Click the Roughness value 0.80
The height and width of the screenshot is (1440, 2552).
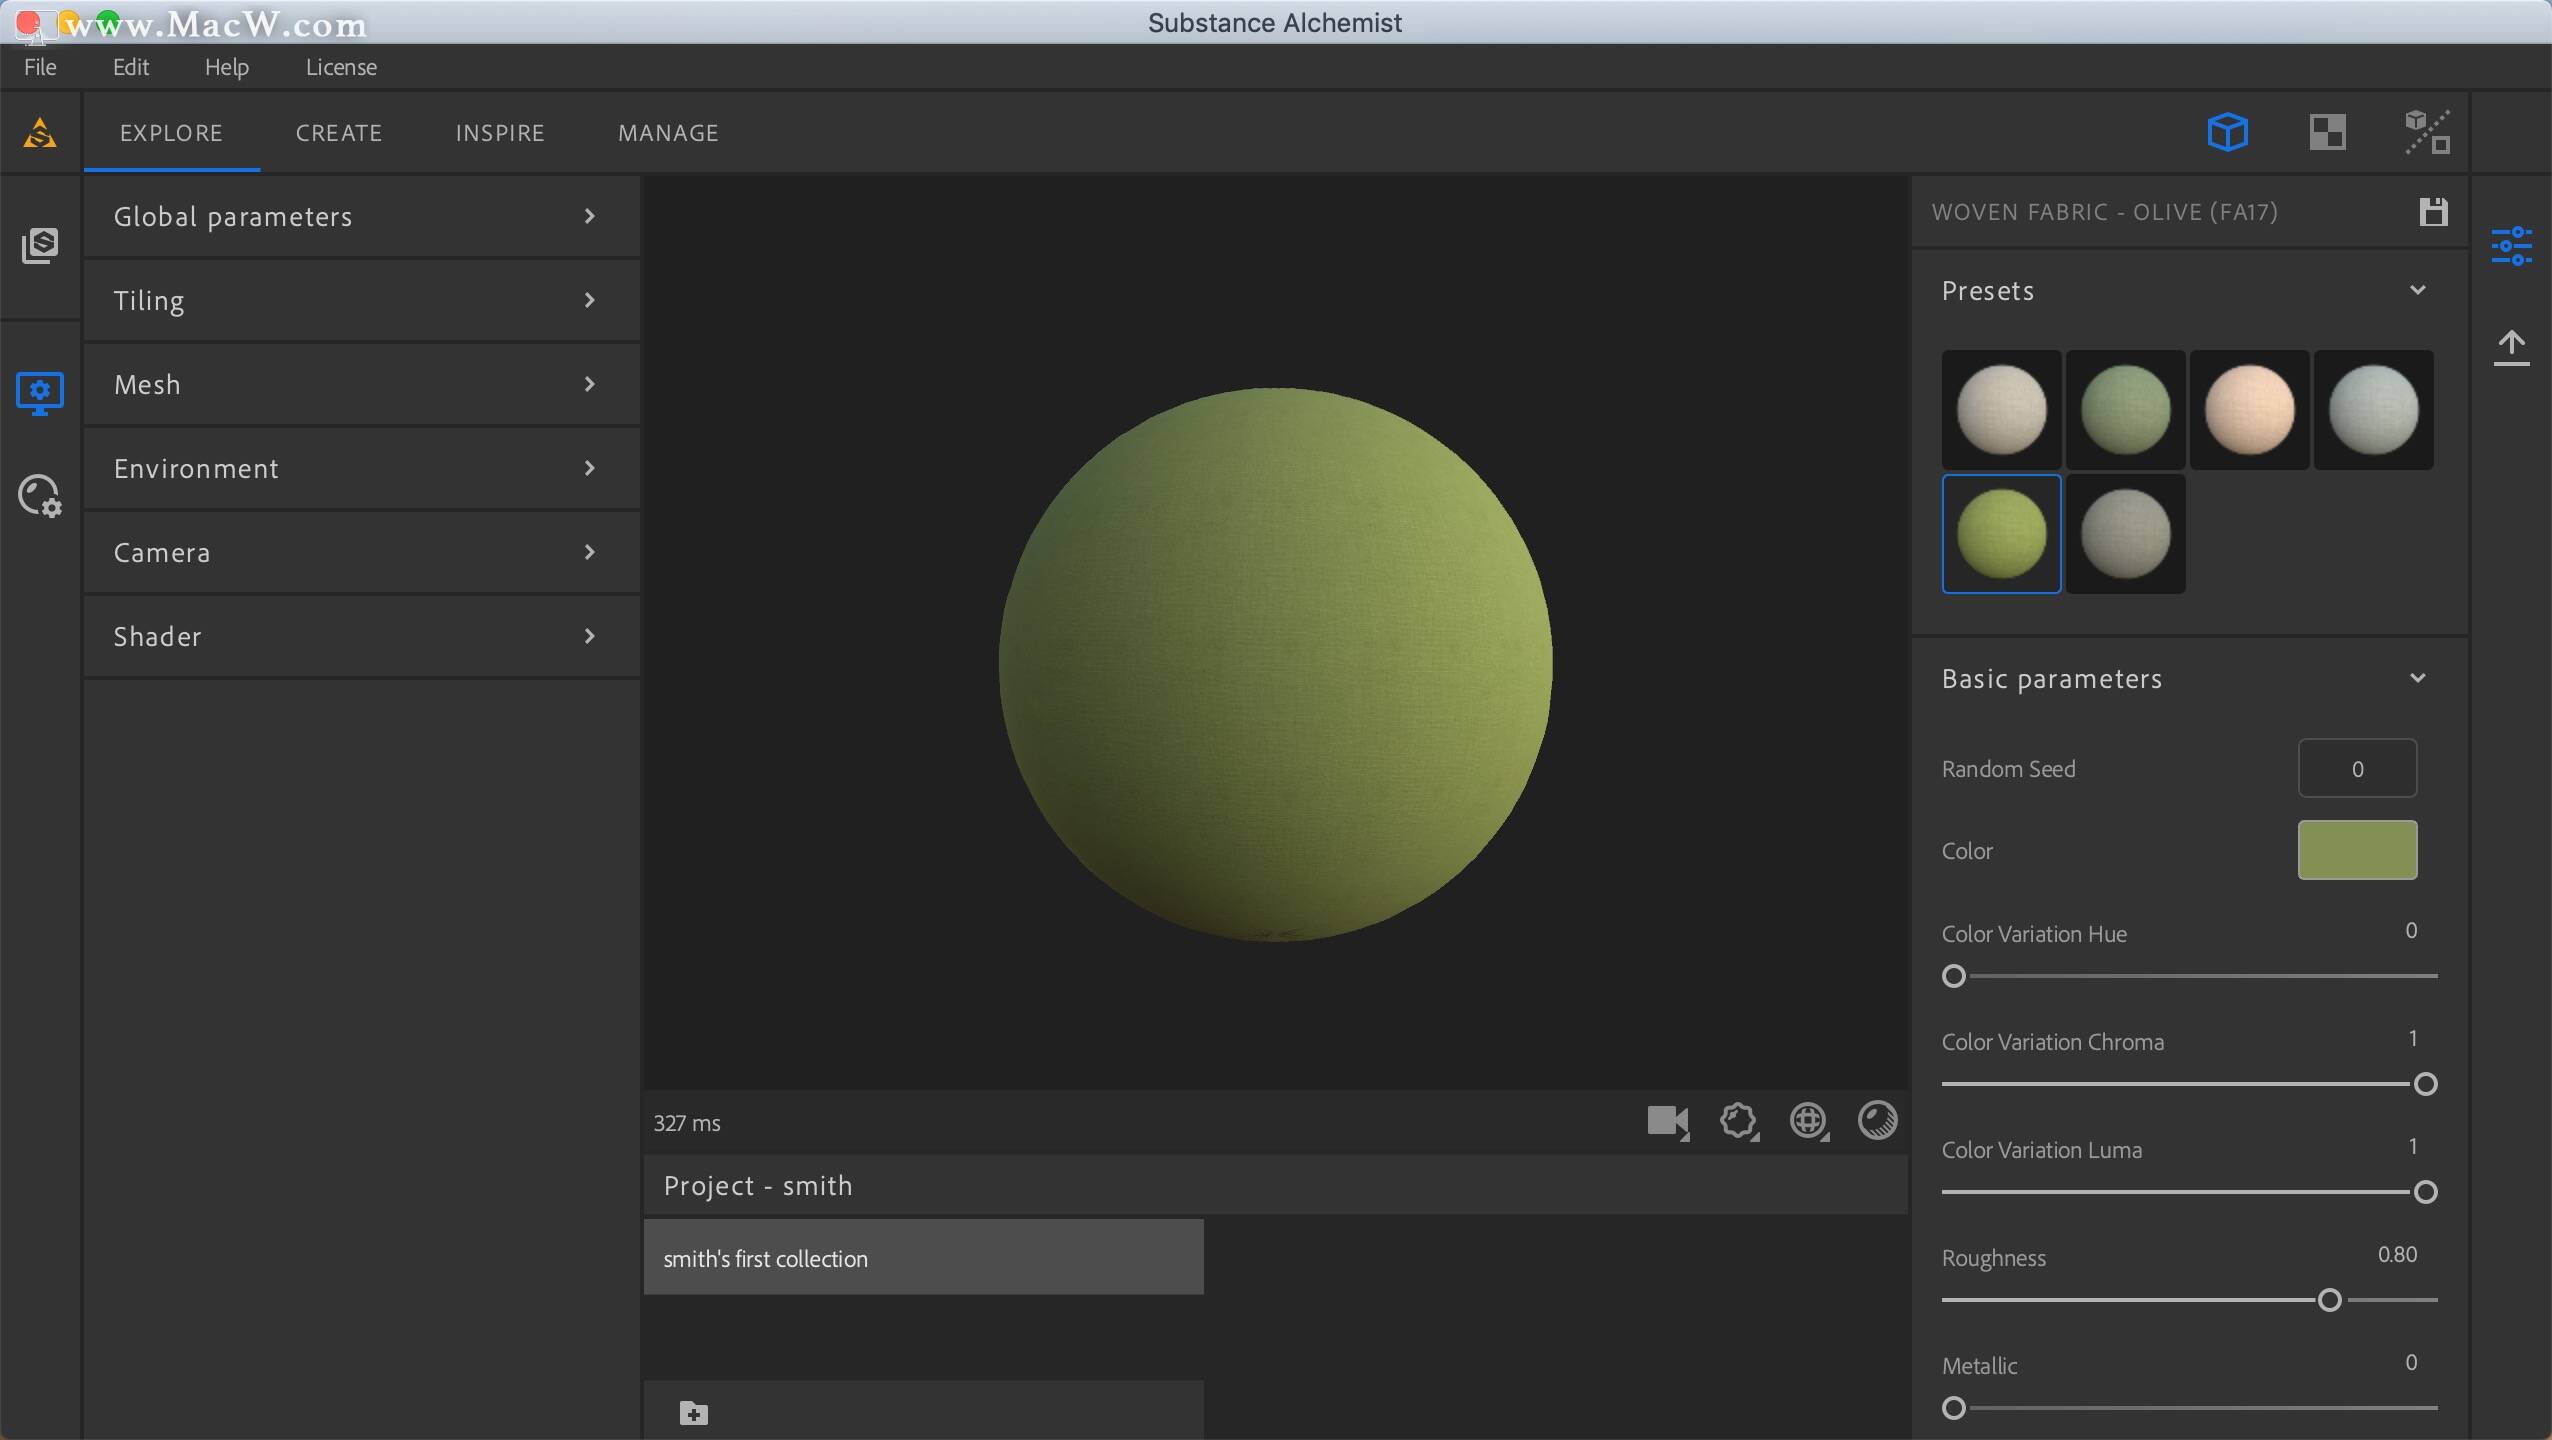pos(2397,1254)
